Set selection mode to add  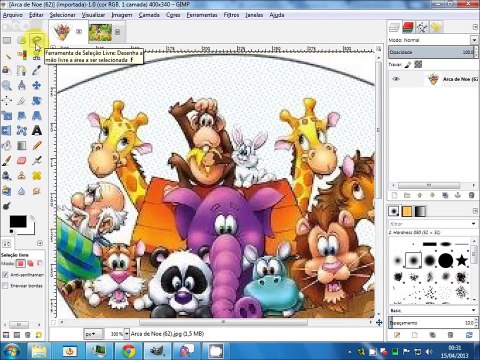pos(30,264)
